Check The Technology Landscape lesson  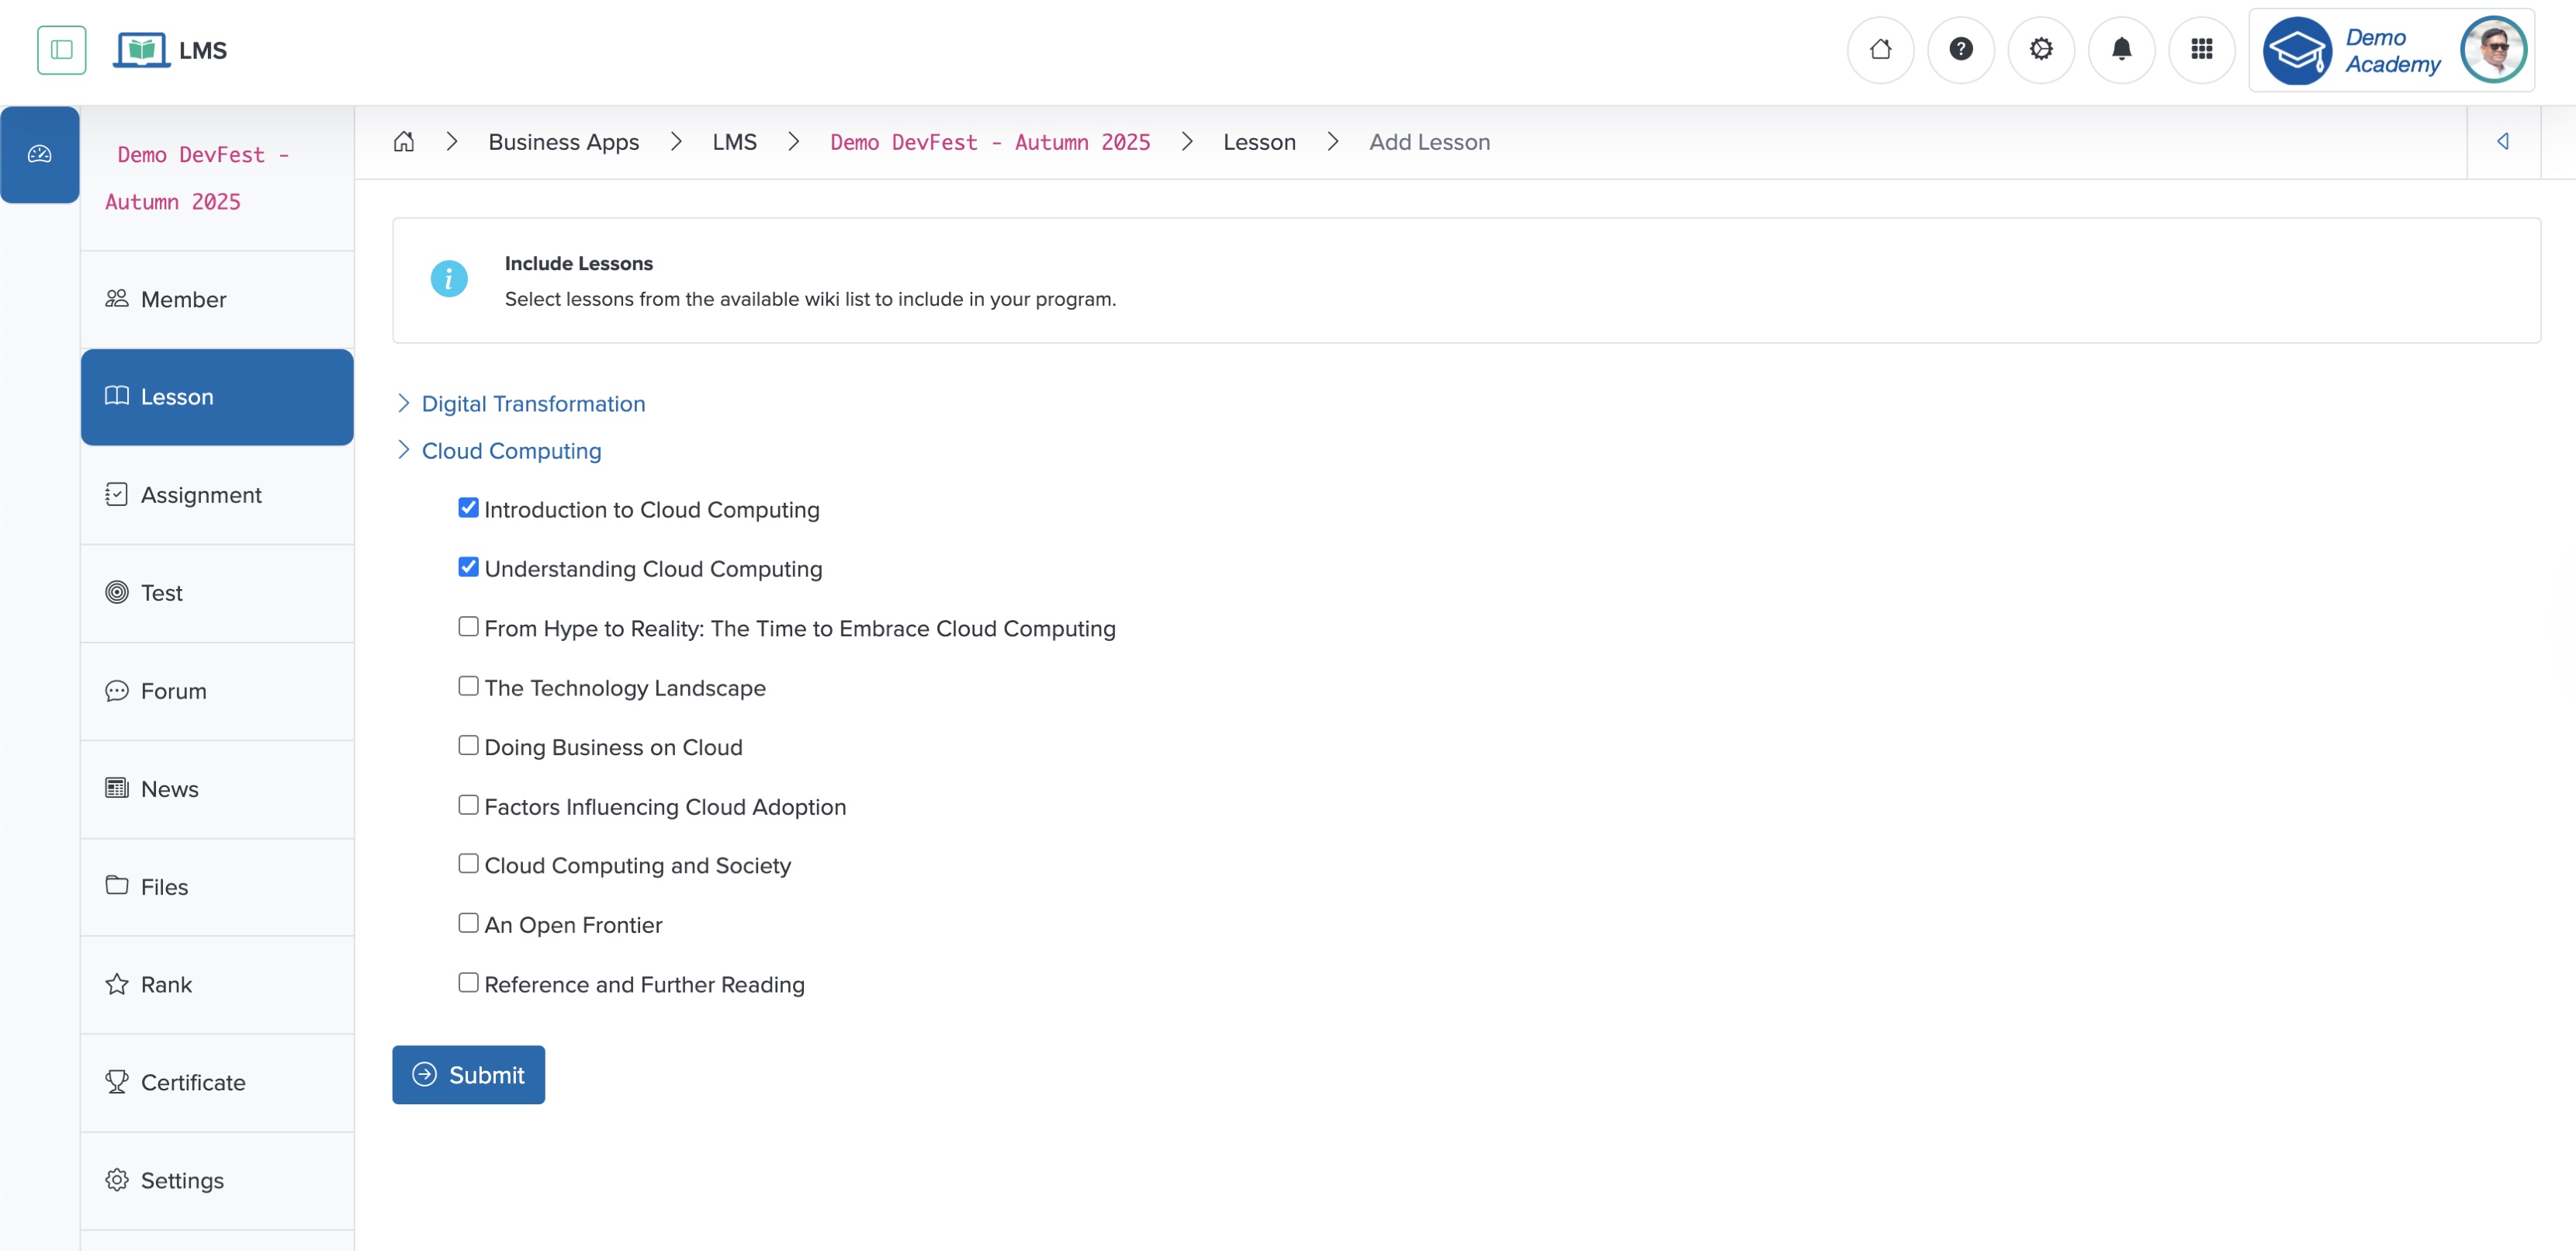coord(468,685)
